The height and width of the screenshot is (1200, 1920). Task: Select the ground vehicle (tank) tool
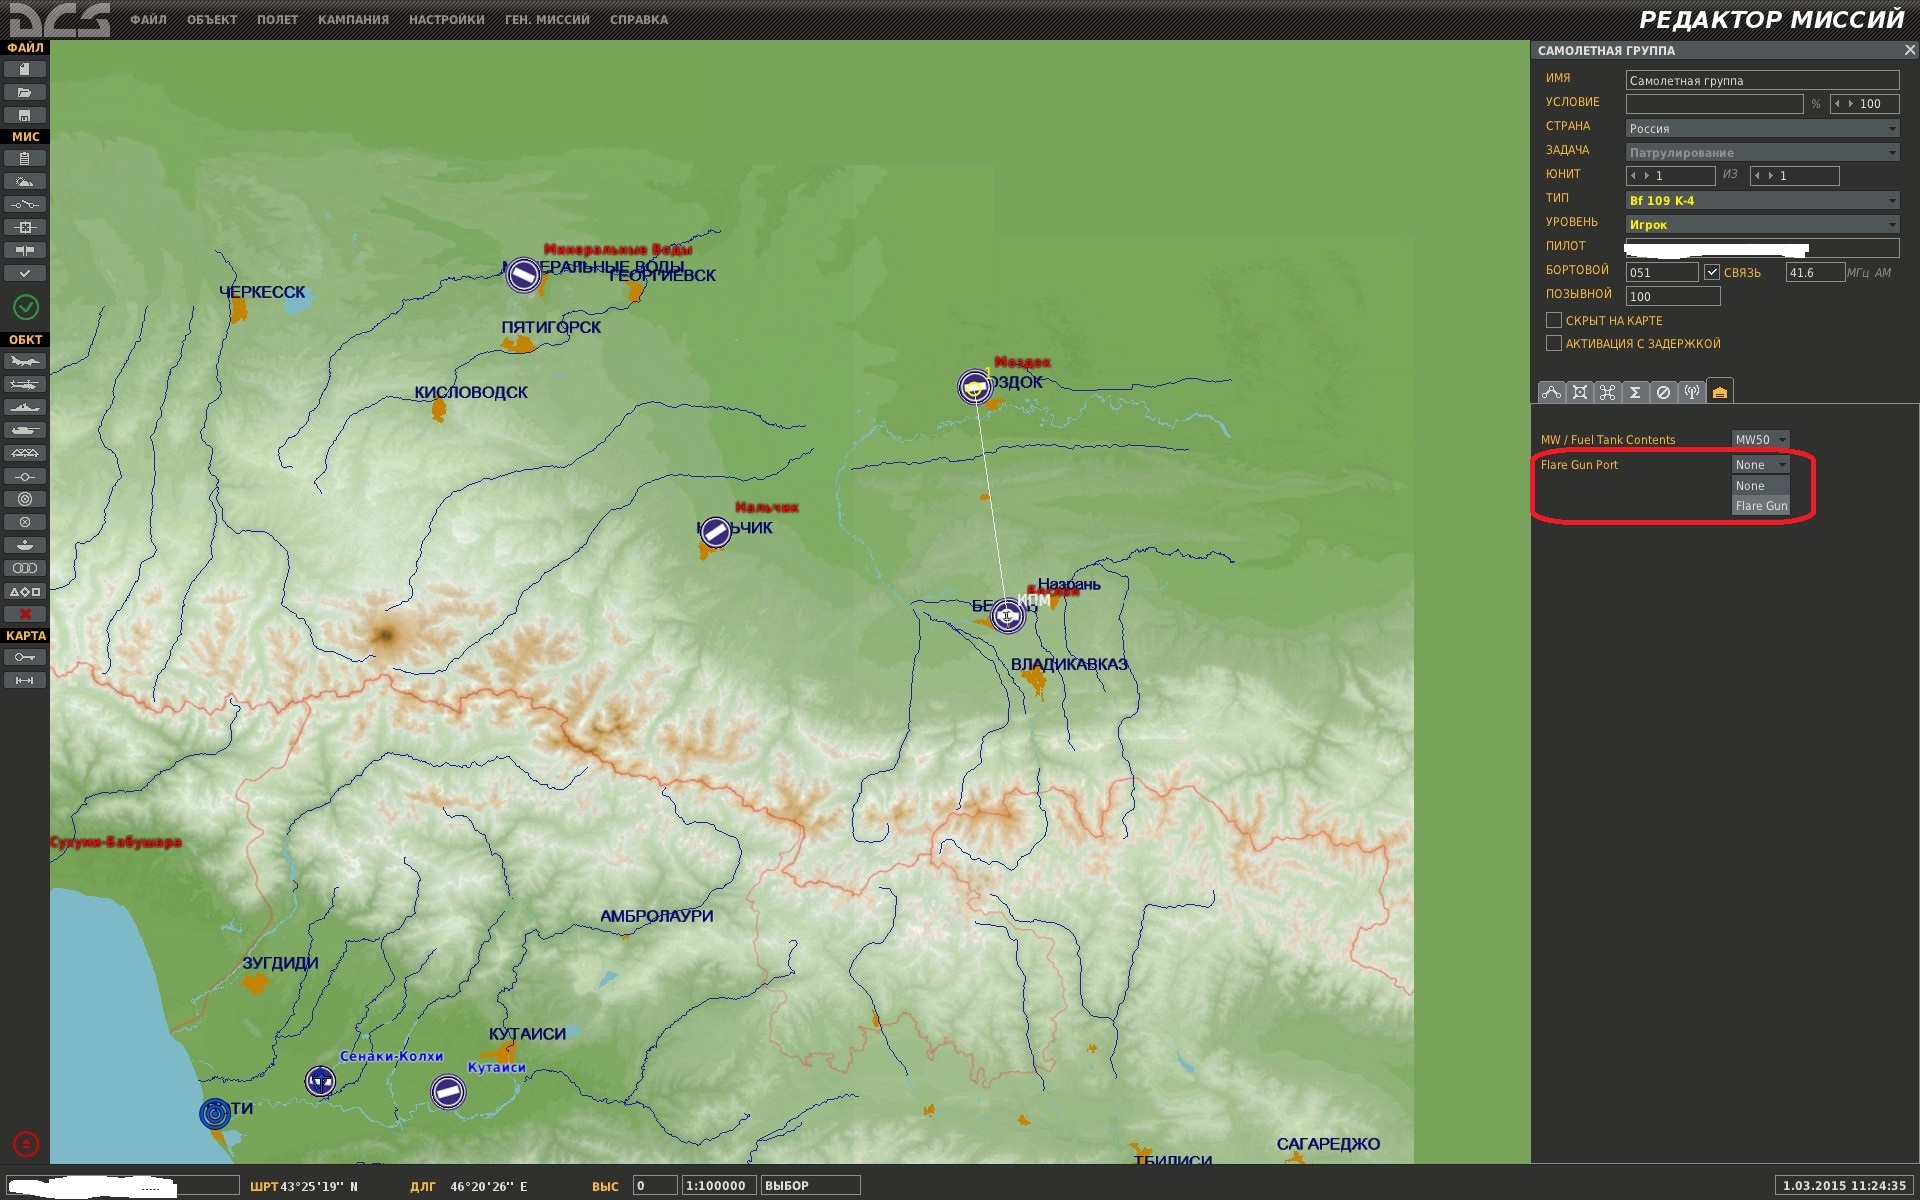25,430
